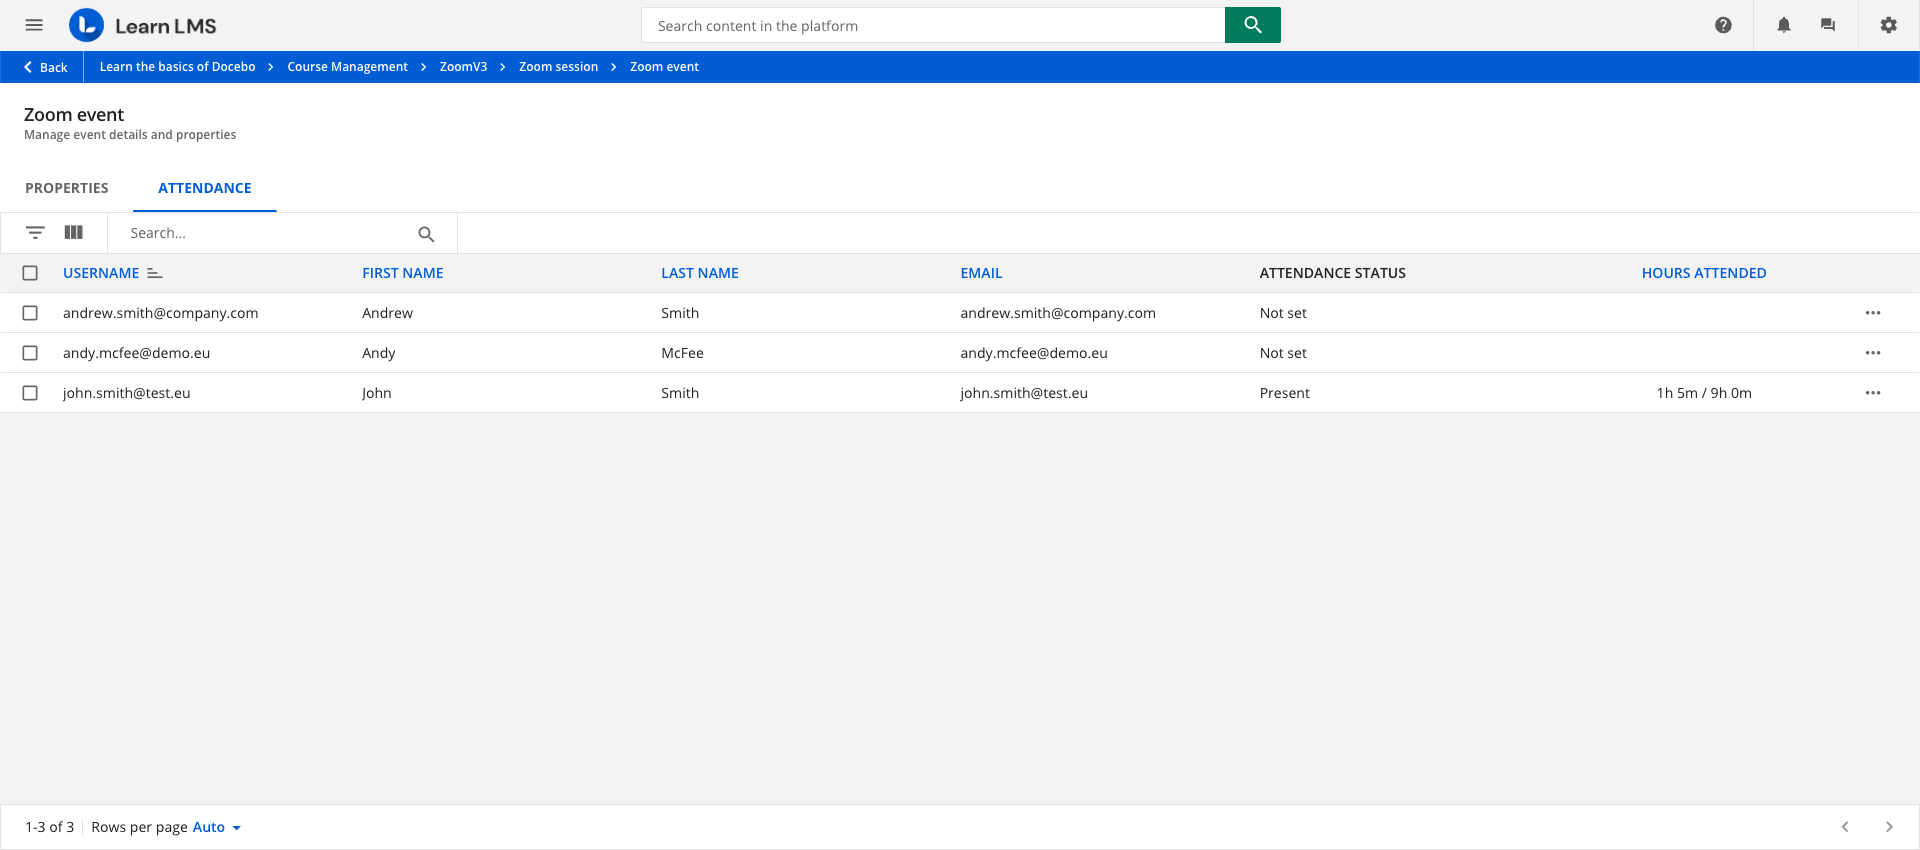This screenshot has width=1920, height=850.
Task: Switch to the Attendance tab
Action: click(x=205, y=188)
